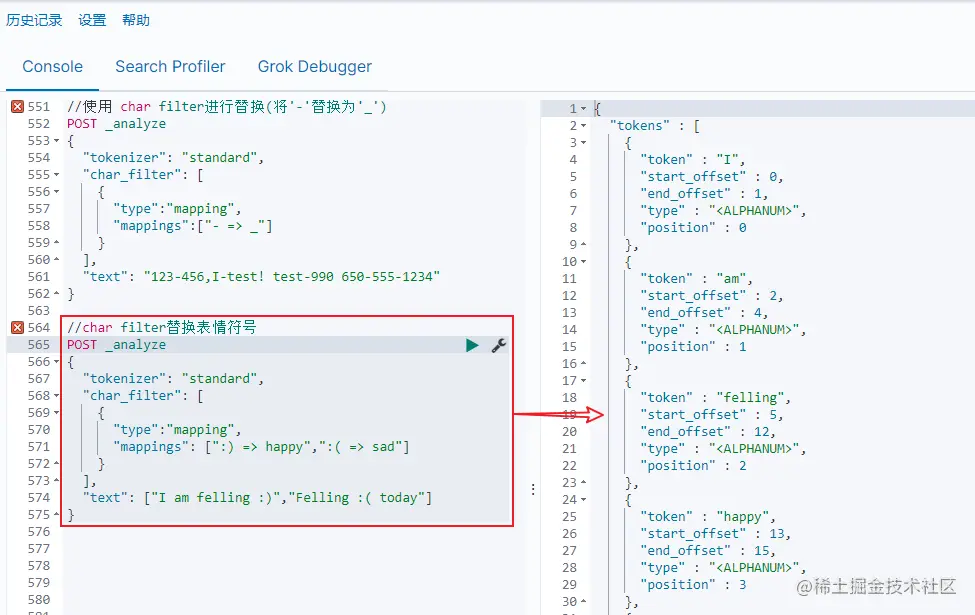This screenshot has width=975, height=615.
Task: Collapse fold arrow on editor line 569
Action: click(x=57, y=413)
